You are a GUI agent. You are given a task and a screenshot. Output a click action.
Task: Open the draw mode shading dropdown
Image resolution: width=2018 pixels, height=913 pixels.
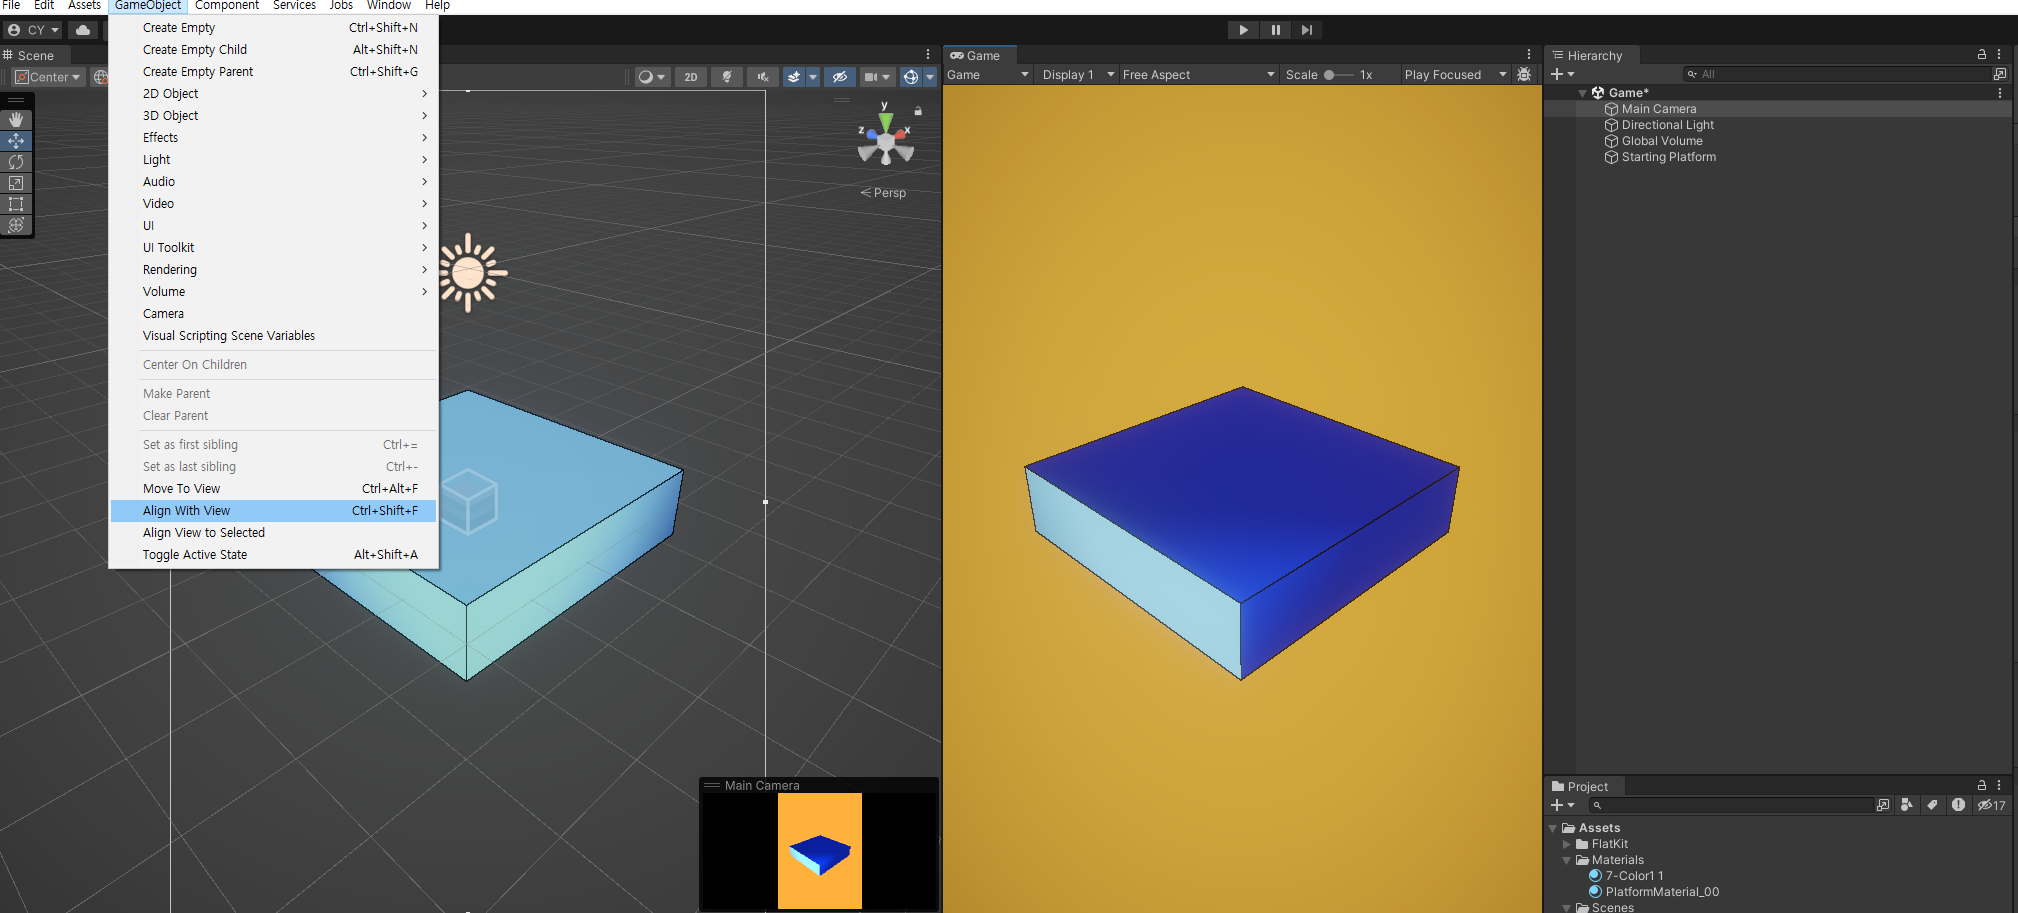(652, 77)
